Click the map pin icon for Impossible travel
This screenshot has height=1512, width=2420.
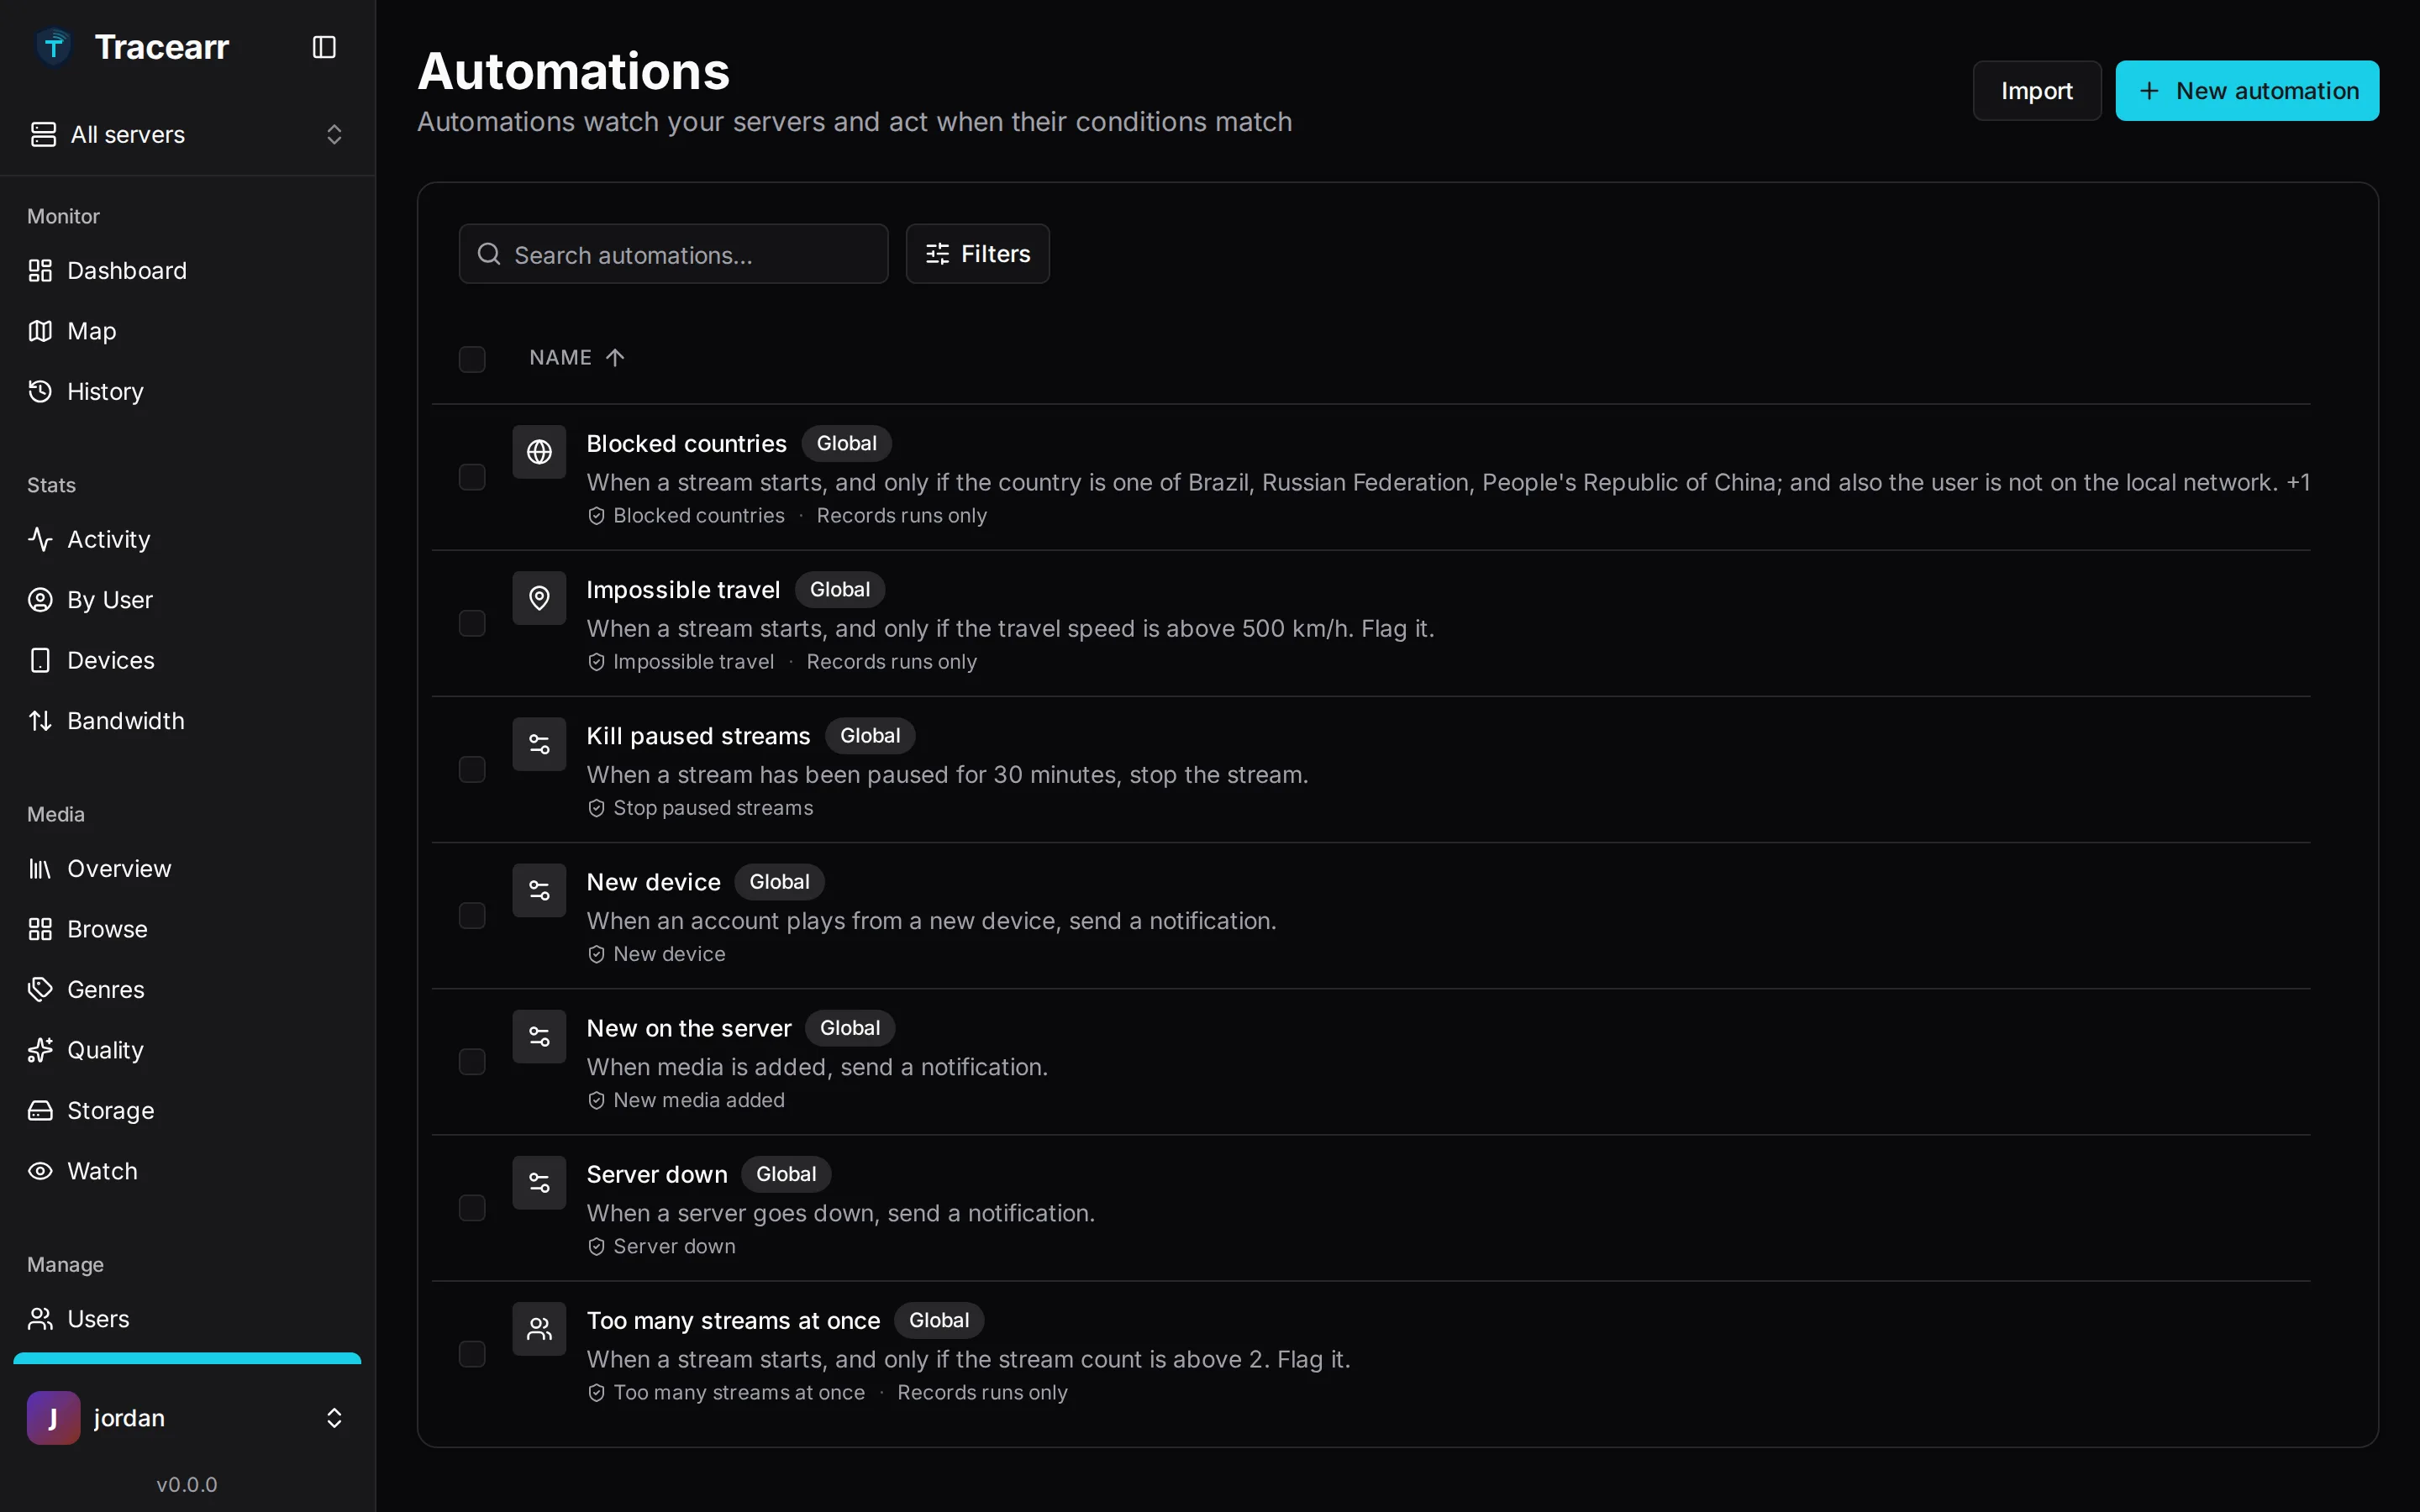(x=539, y=598)
